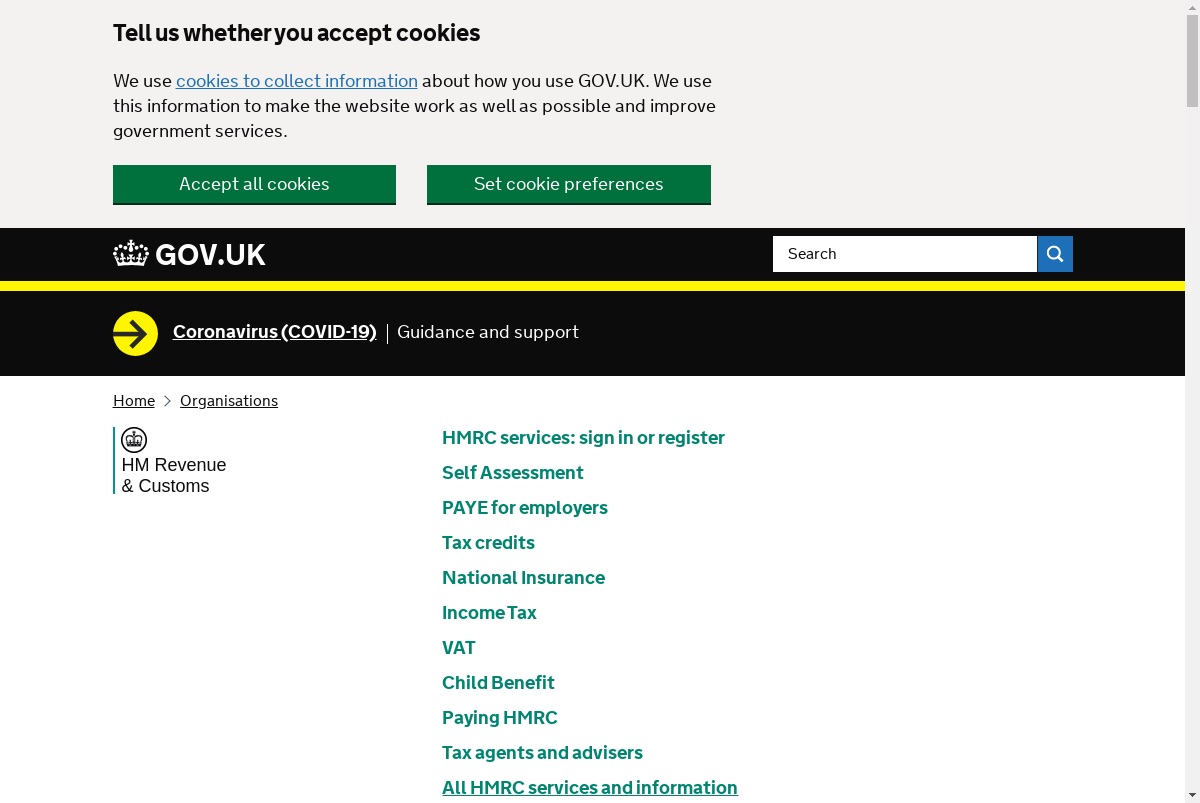Open the Coronavirus (COVID-19) link
The image size is (1200, 803).
coord(274,332)
